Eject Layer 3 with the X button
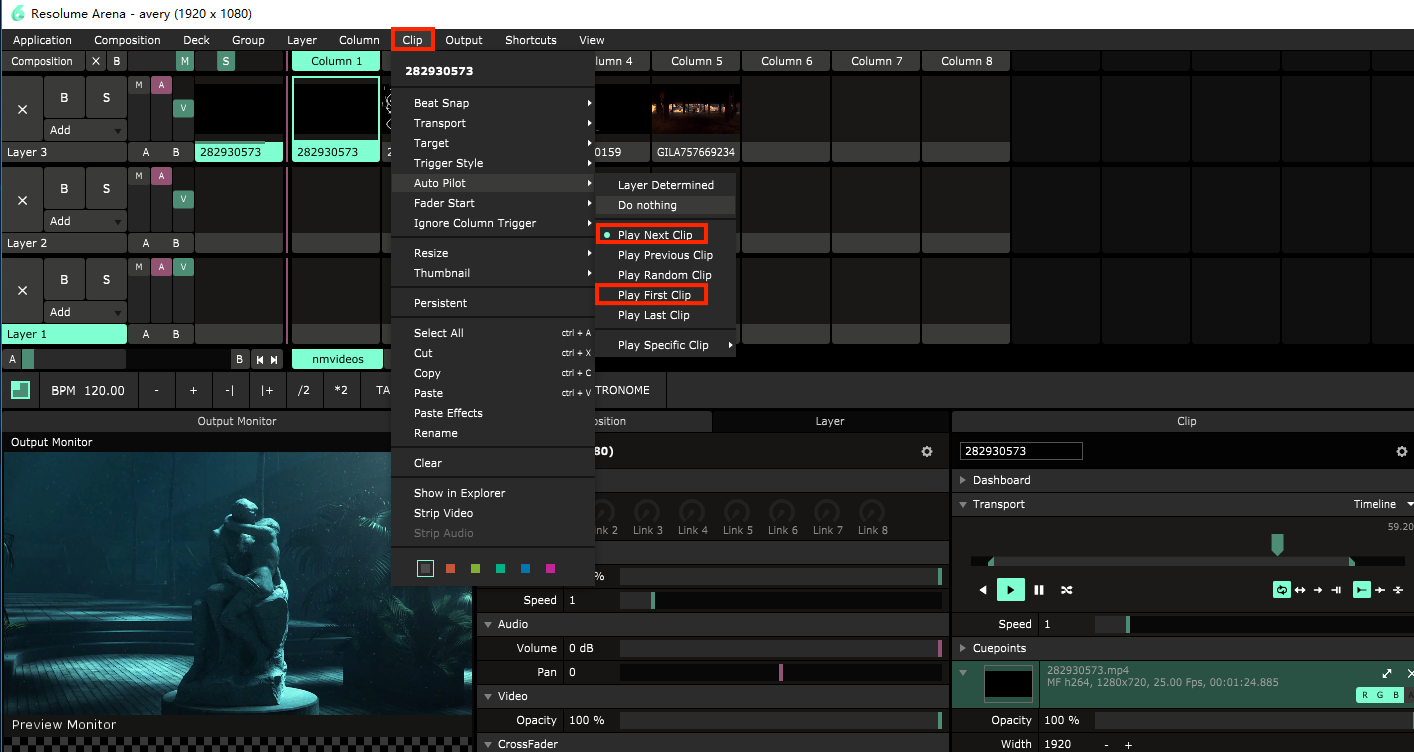 [22, 109]
